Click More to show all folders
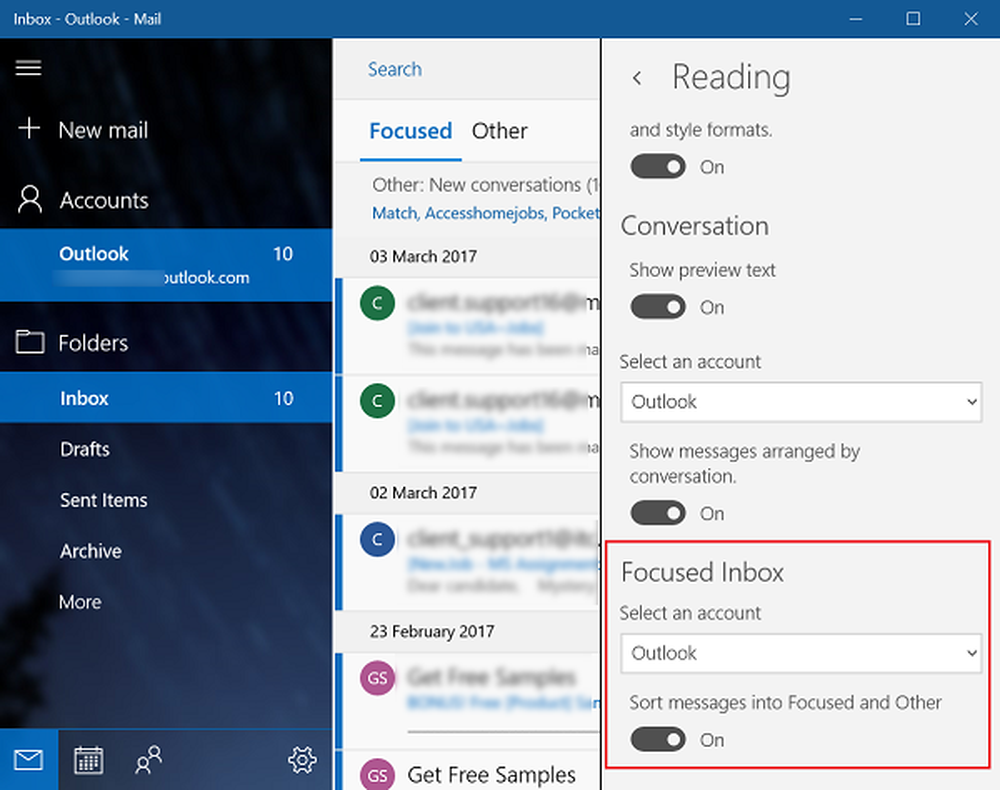Screen dimensions: 1000x790 tap(80, 602)
